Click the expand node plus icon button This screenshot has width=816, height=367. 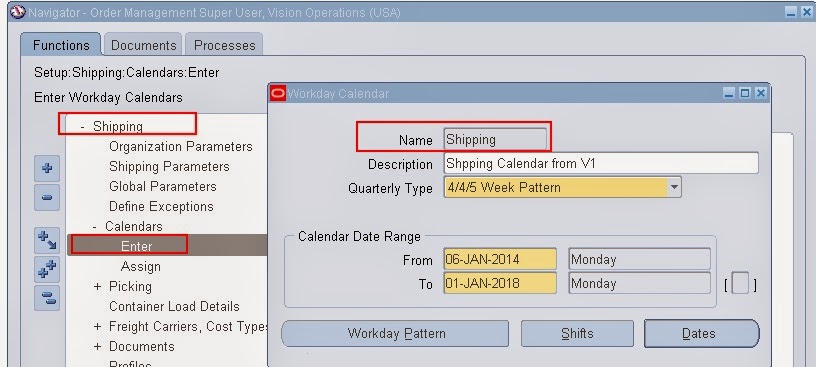47,168
